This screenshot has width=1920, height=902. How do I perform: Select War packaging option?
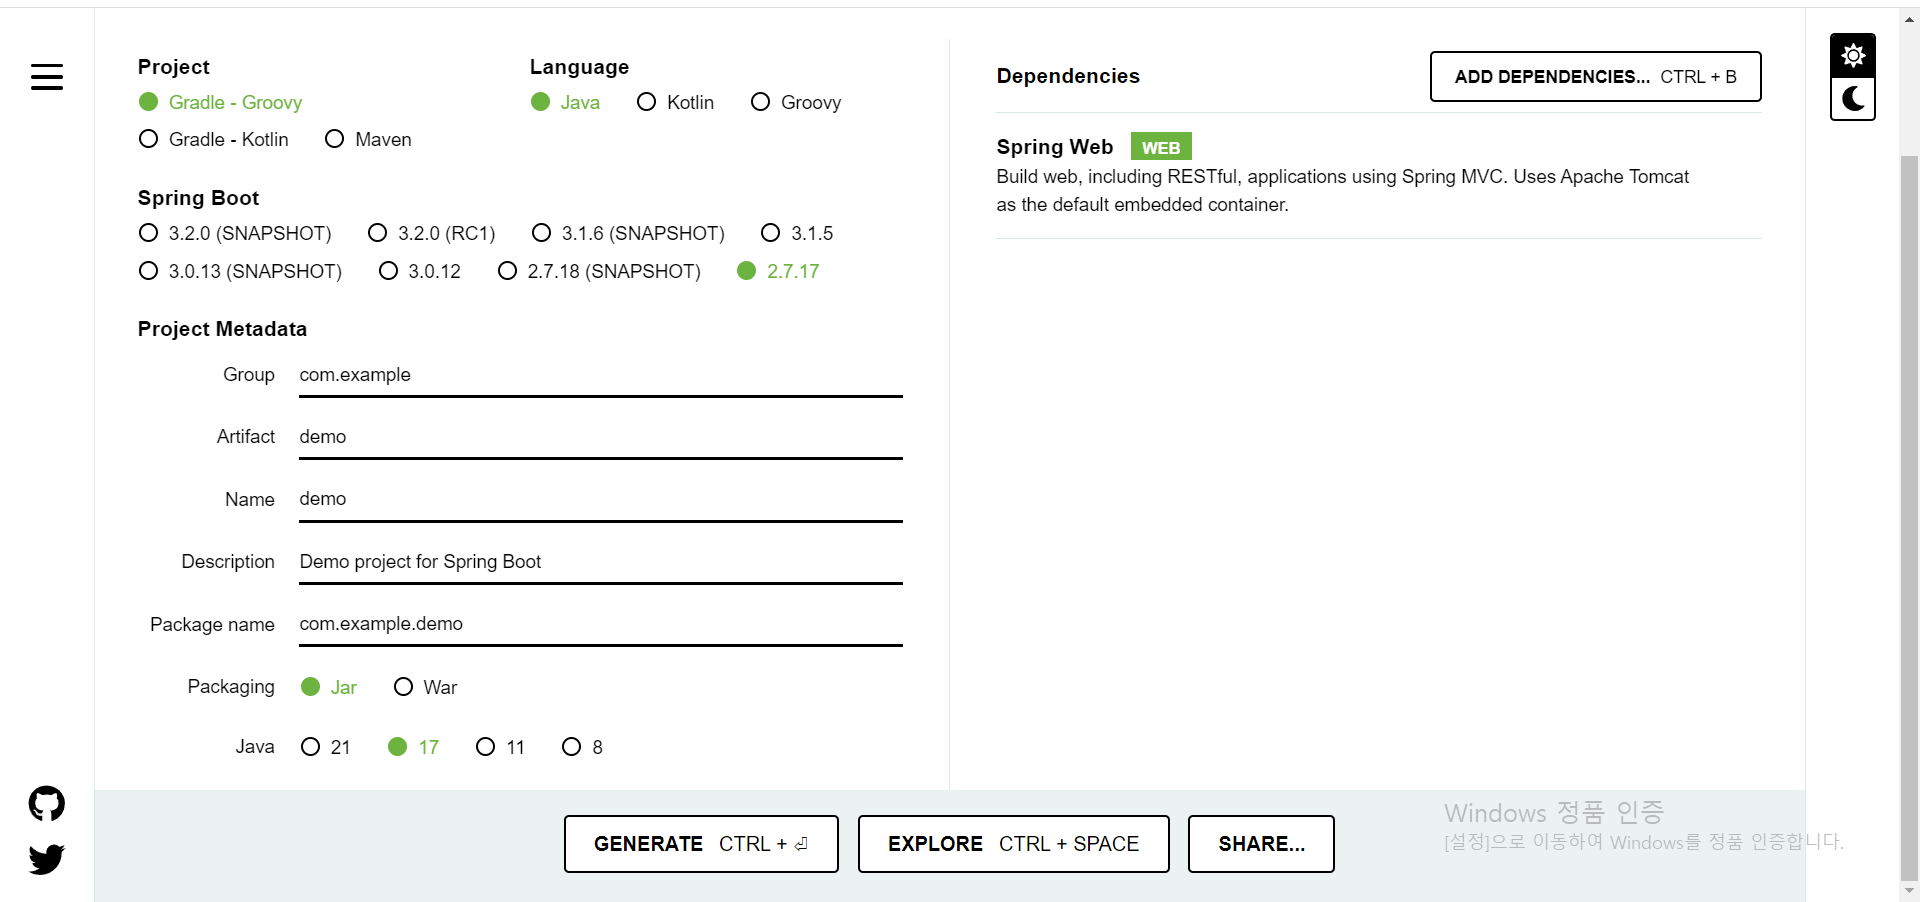point(425,687)
